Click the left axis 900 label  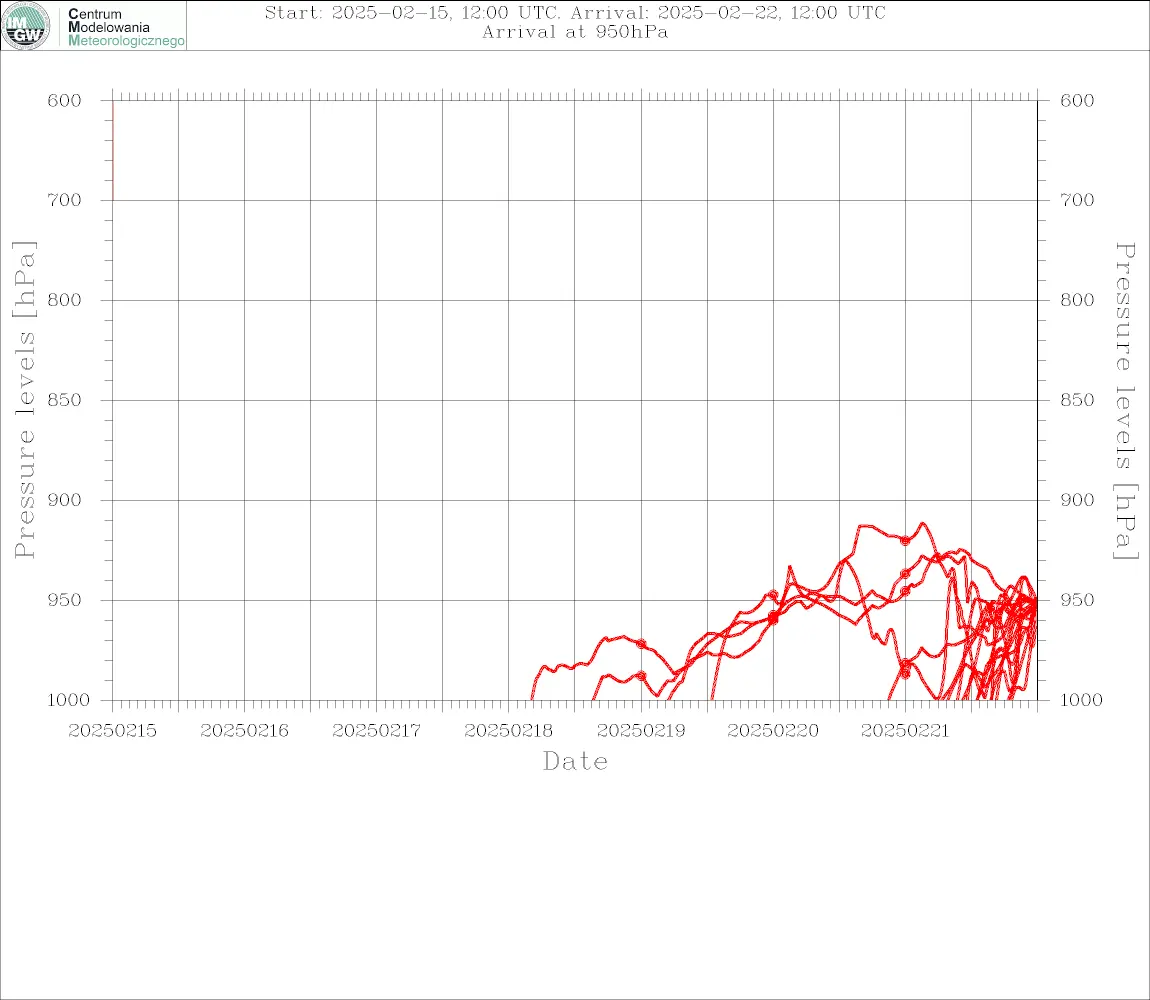(65, 500)
